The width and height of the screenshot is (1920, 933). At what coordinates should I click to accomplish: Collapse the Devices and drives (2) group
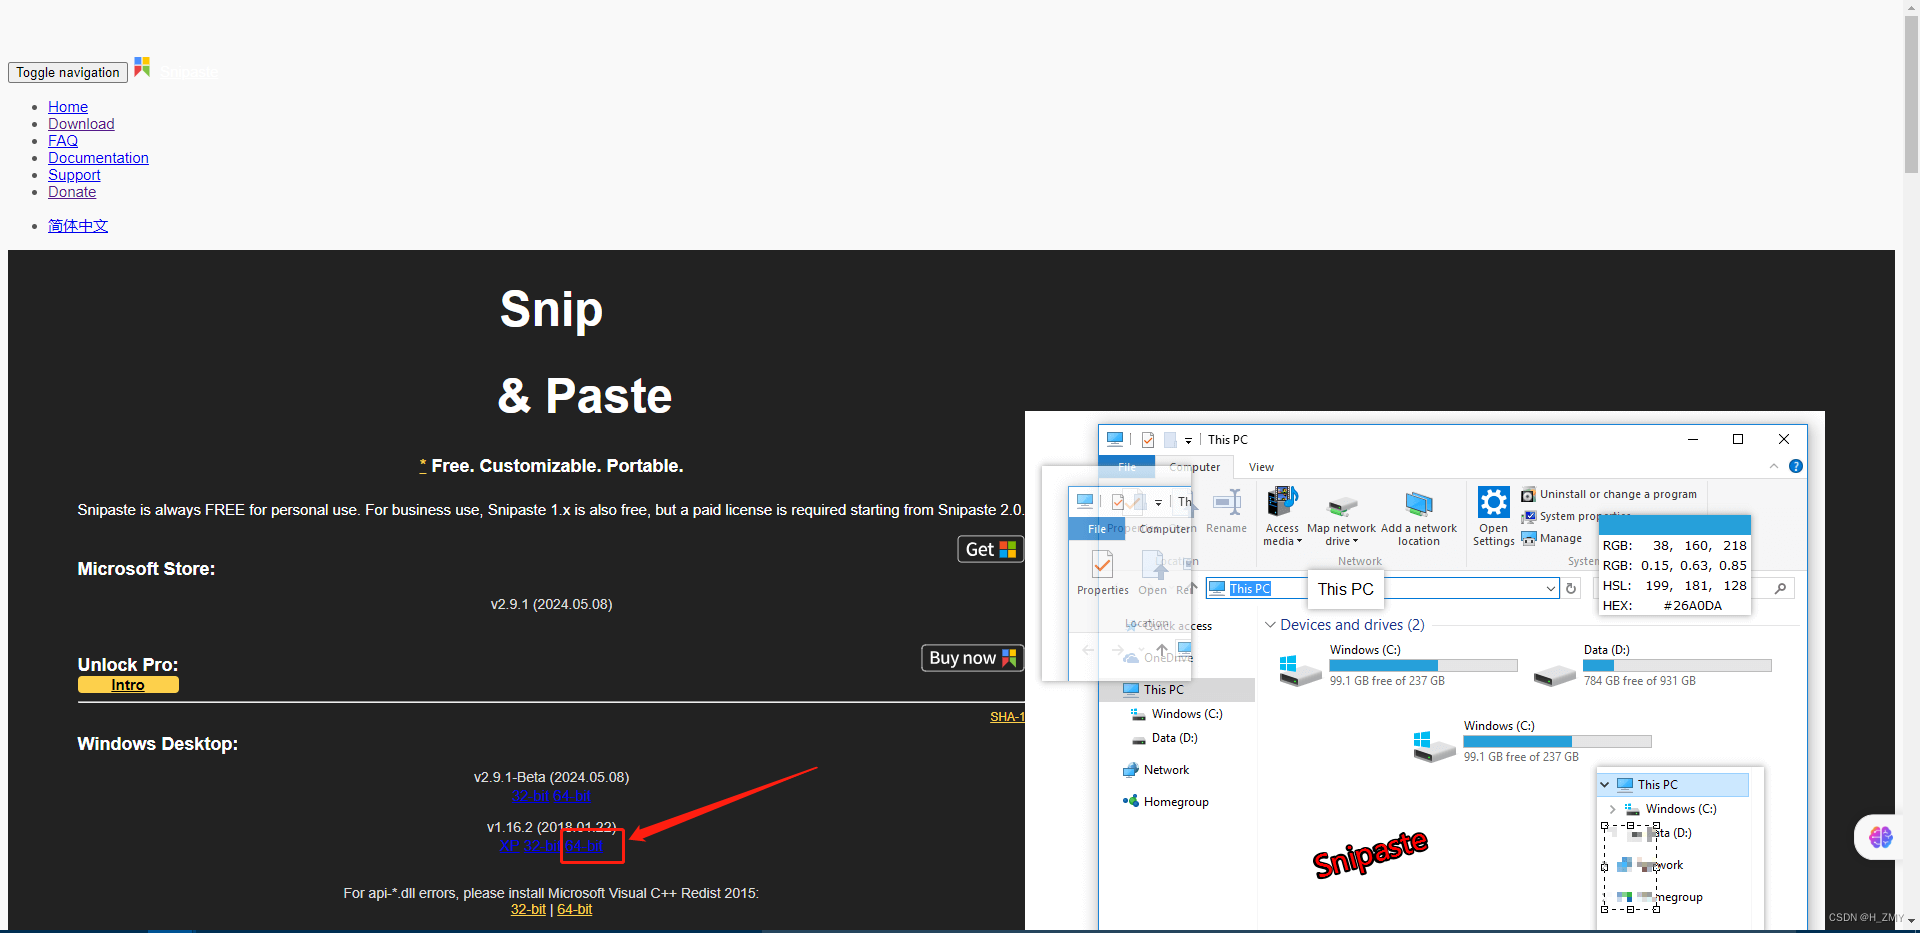coord(1270,625)
